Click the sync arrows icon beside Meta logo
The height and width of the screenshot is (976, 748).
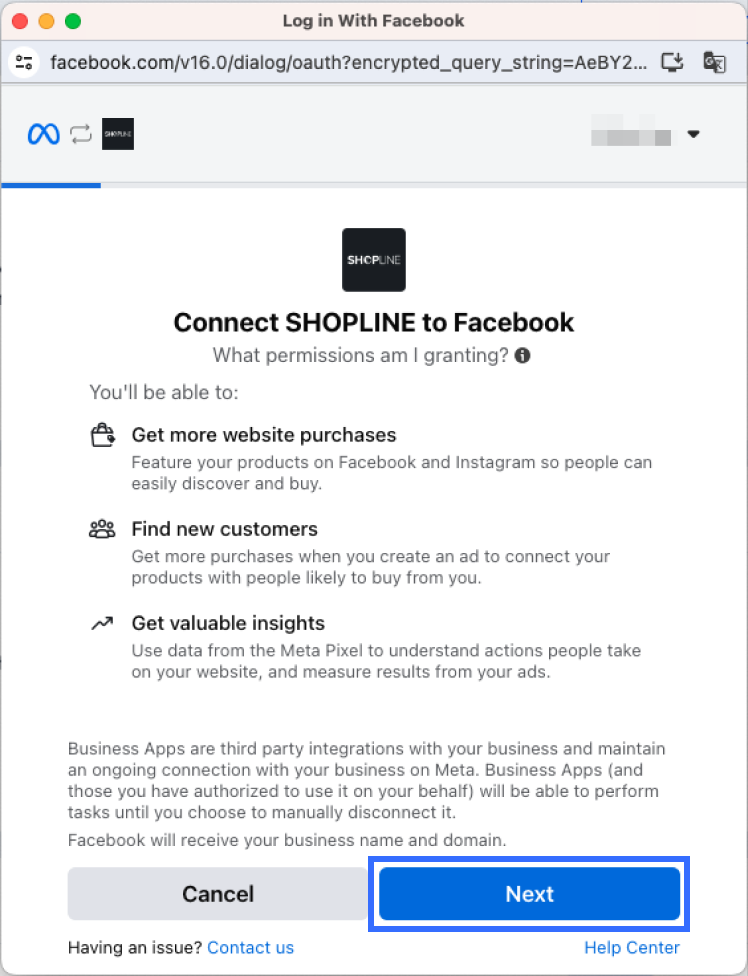click(81, 134)
